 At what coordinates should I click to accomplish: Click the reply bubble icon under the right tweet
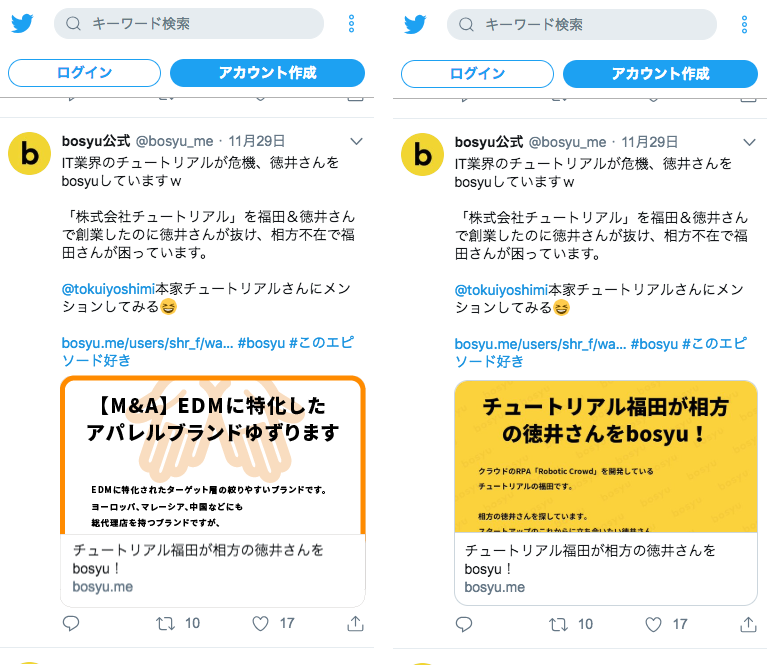[464, 624]
